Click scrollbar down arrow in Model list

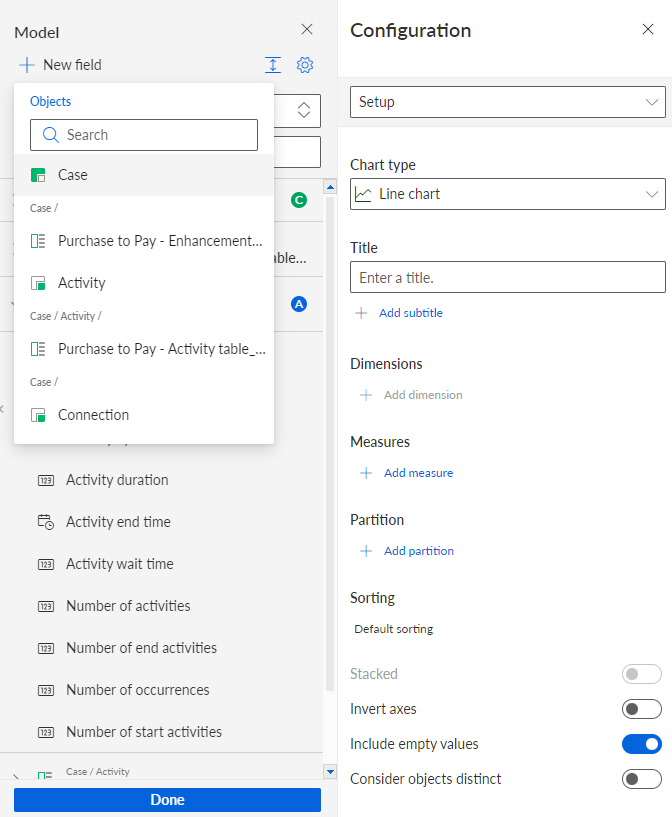(330, 772)
